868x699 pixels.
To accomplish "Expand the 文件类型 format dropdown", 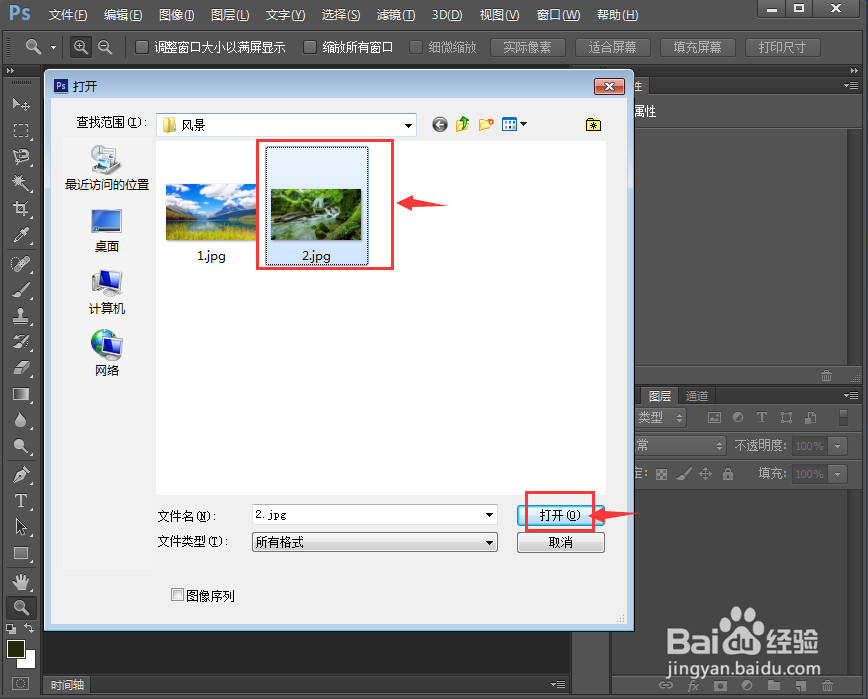I will [x=488, y=541].
